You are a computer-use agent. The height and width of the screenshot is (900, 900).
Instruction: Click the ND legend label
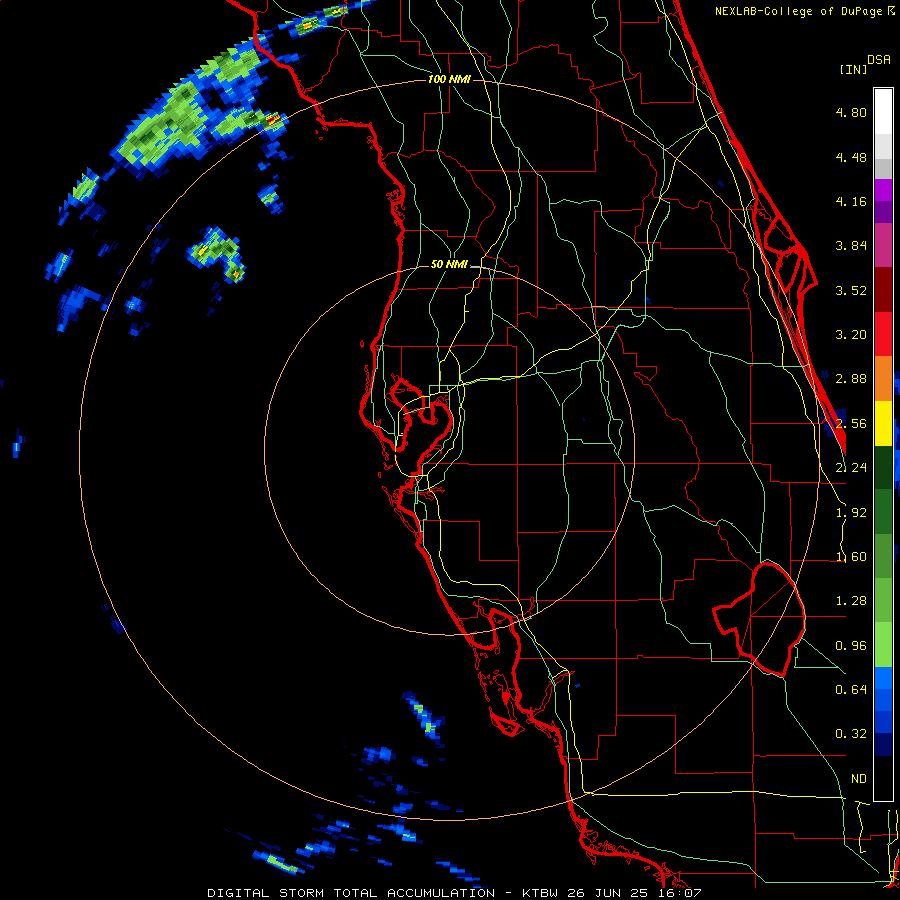coord(859,778)
